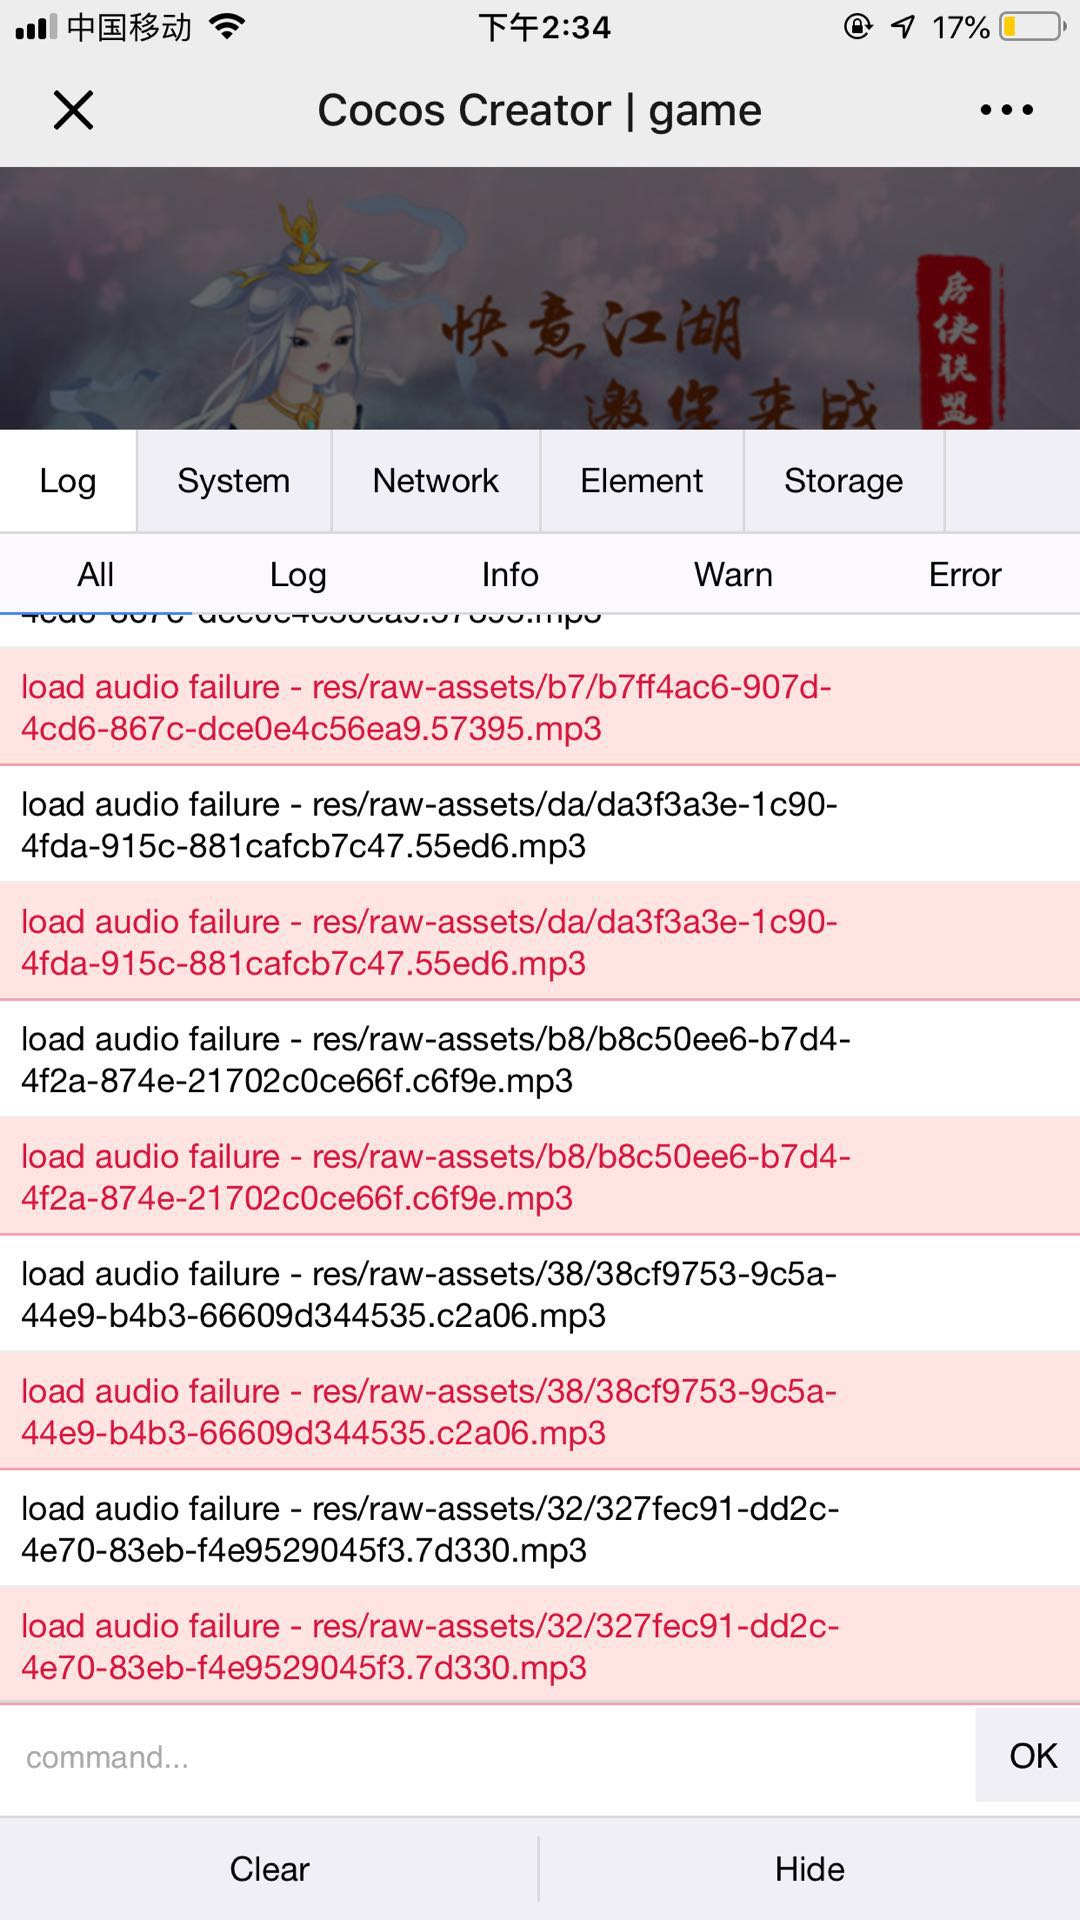Screen dimensions: 1080x1920
Task: Open the three-dot more options menu
Action: point(1006,110)
